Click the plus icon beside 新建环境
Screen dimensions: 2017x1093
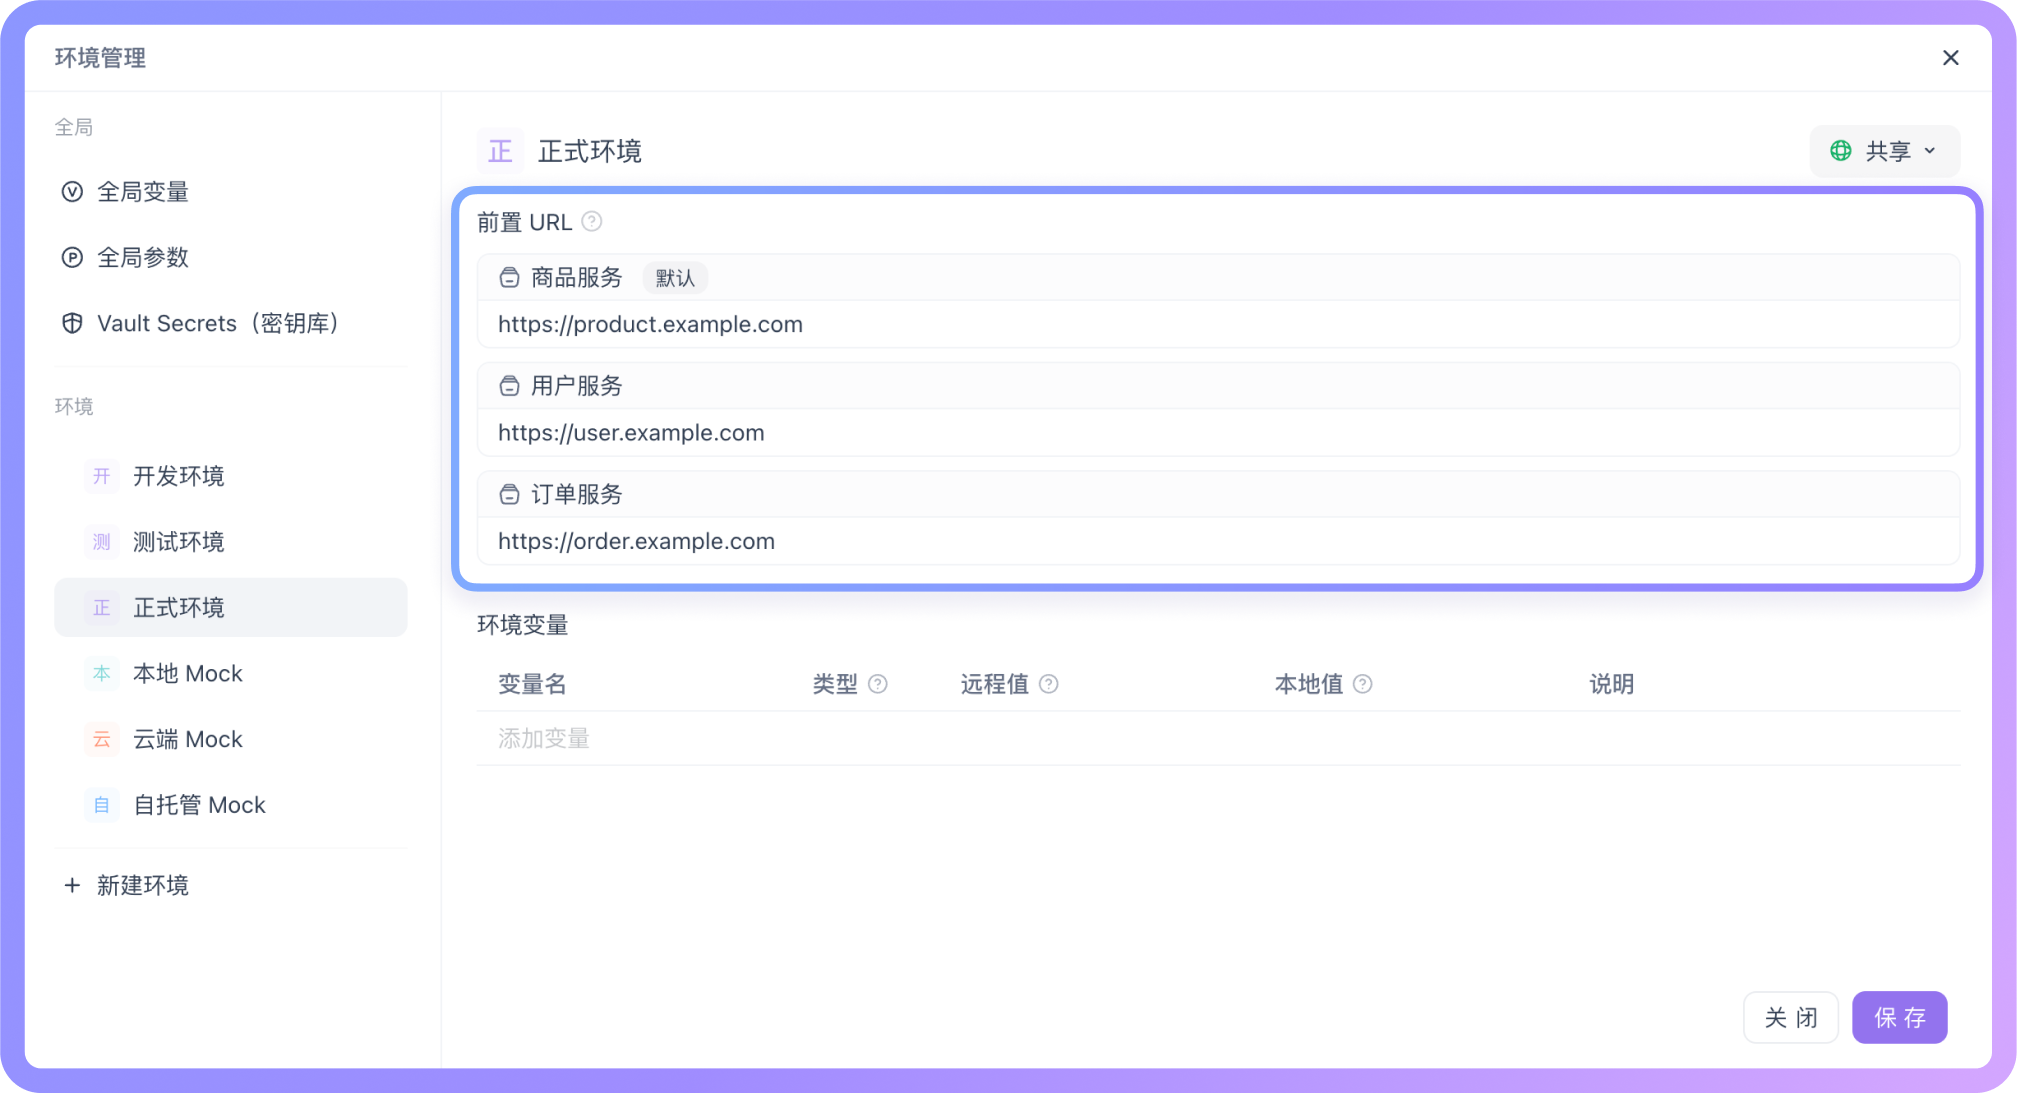[x=72, y=885]
